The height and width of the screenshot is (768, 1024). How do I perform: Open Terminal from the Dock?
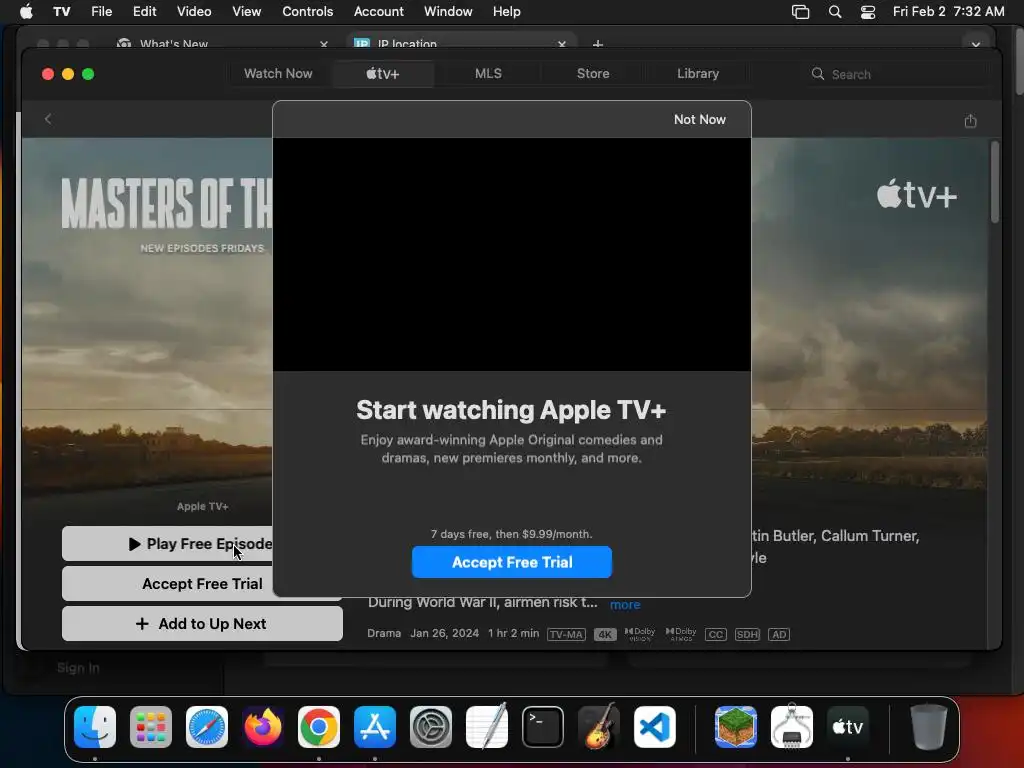tap(543, 727)
